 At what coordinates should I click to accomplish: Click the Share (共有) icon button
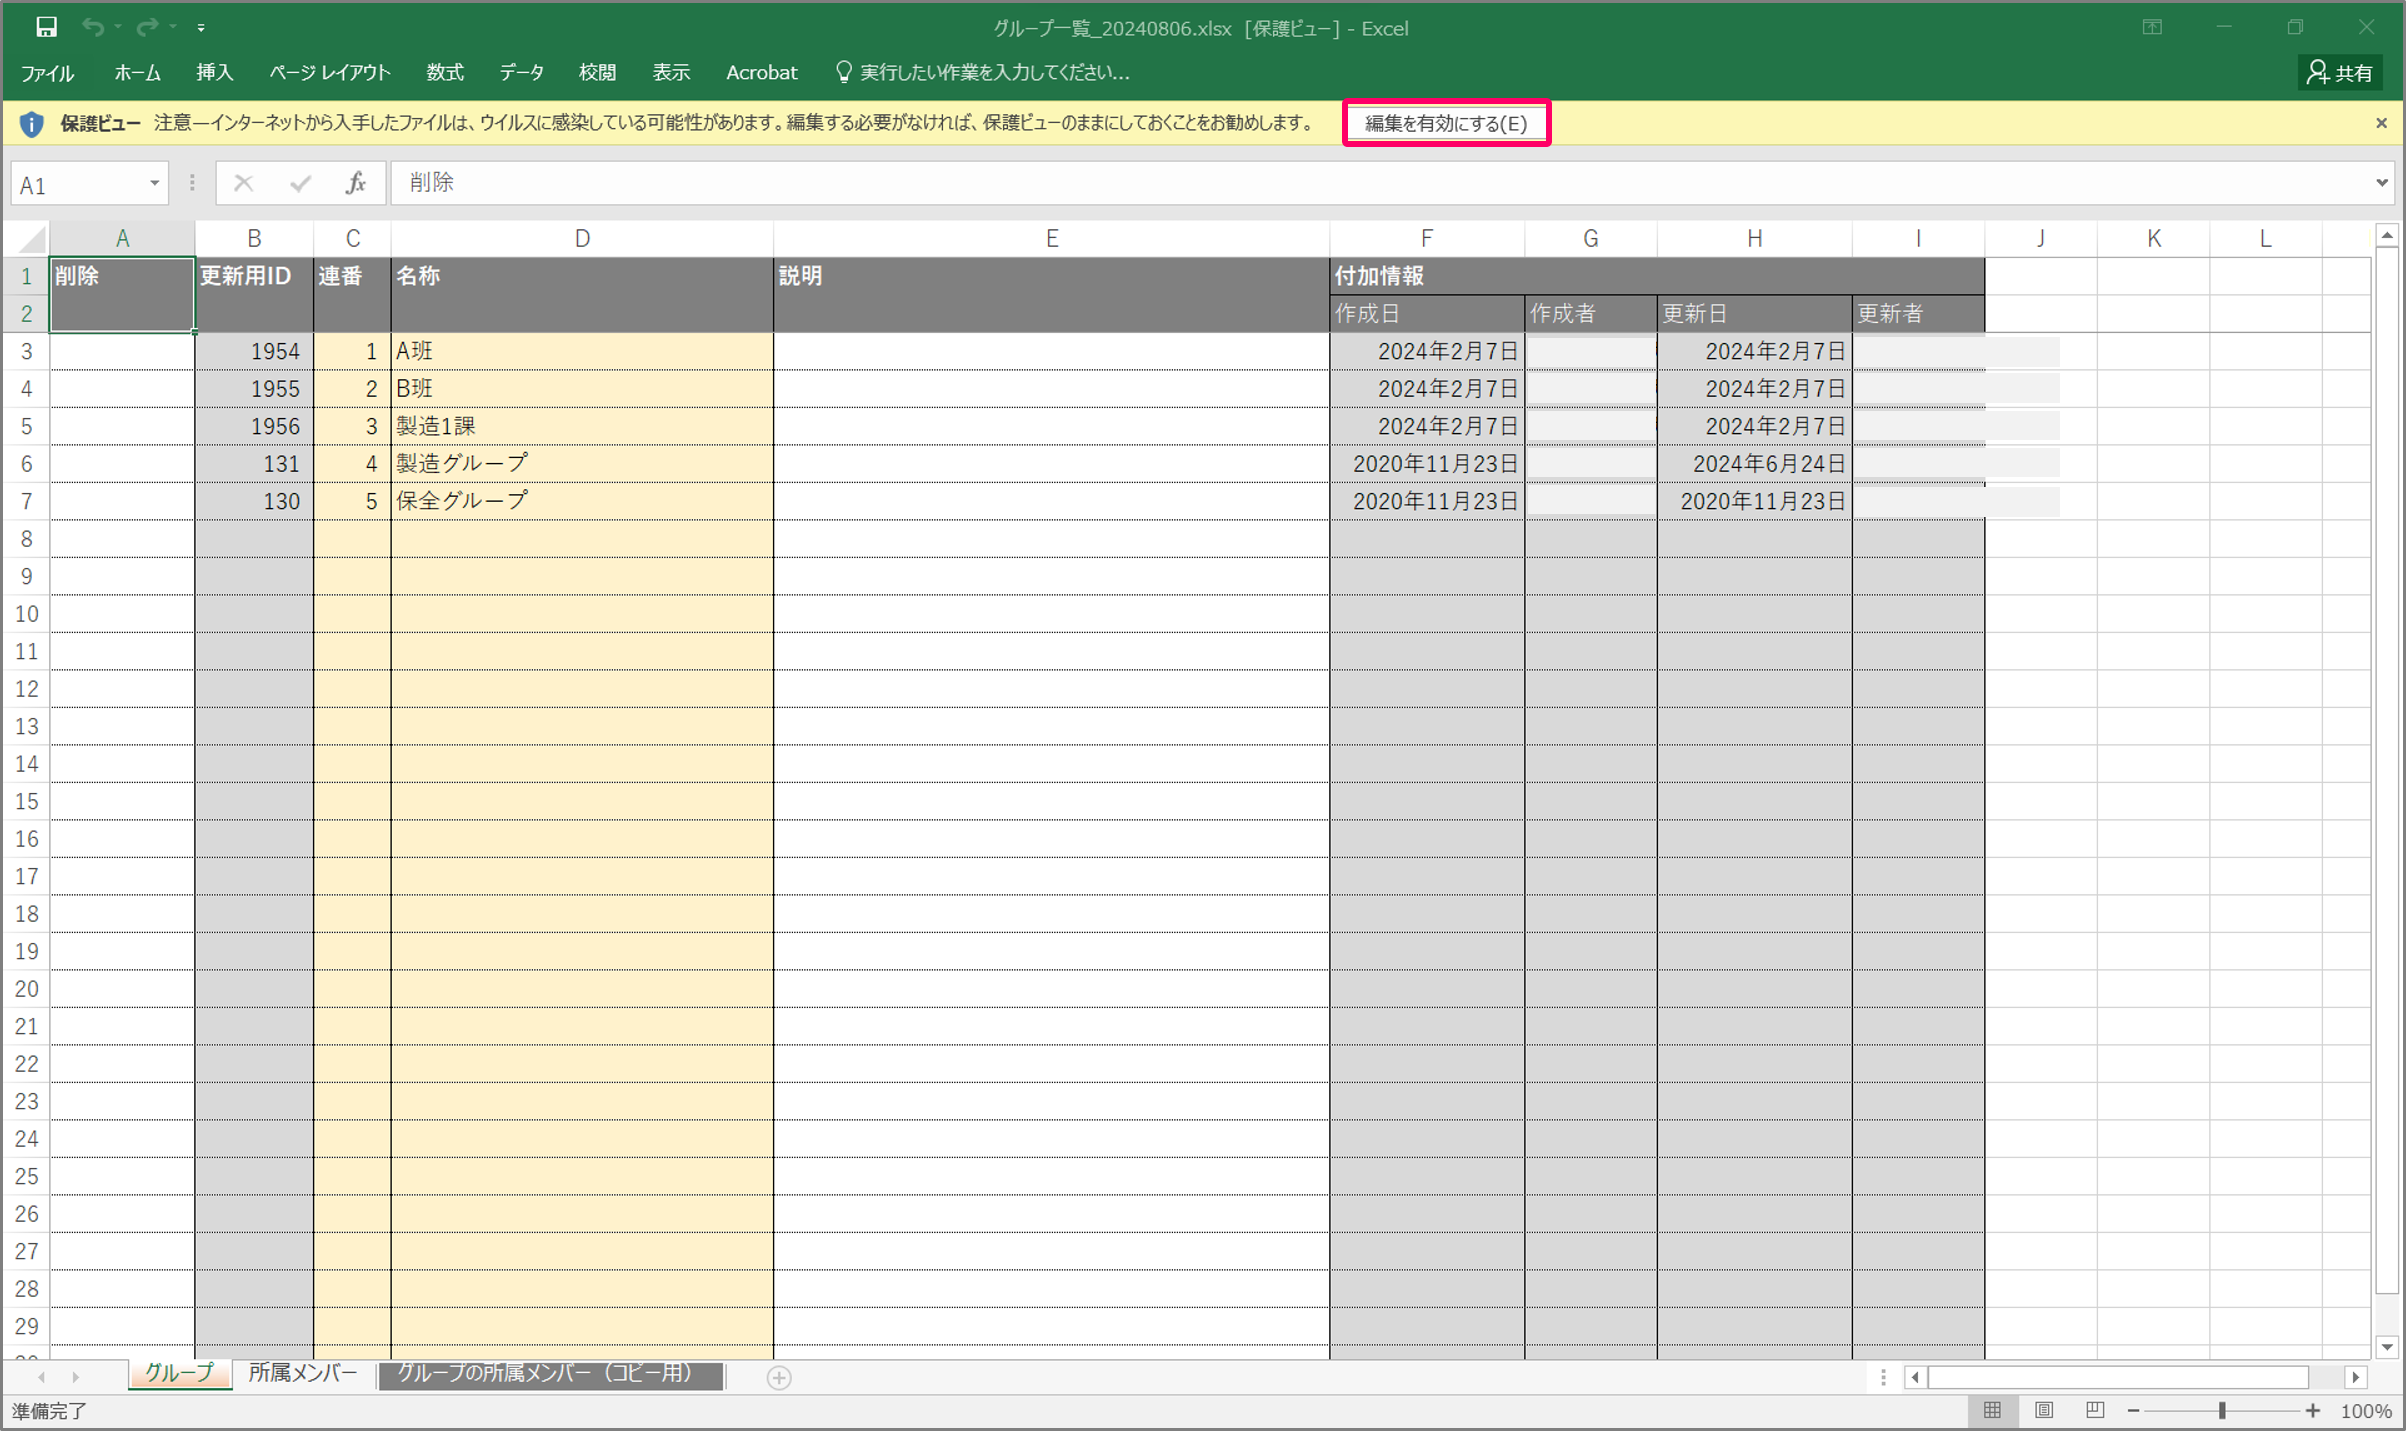[2339, 72]
